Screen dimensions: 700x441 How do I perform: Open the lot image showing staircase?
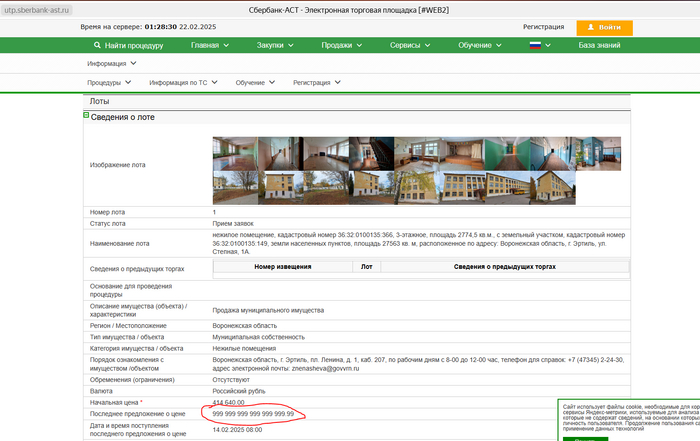tap(371, 154)
